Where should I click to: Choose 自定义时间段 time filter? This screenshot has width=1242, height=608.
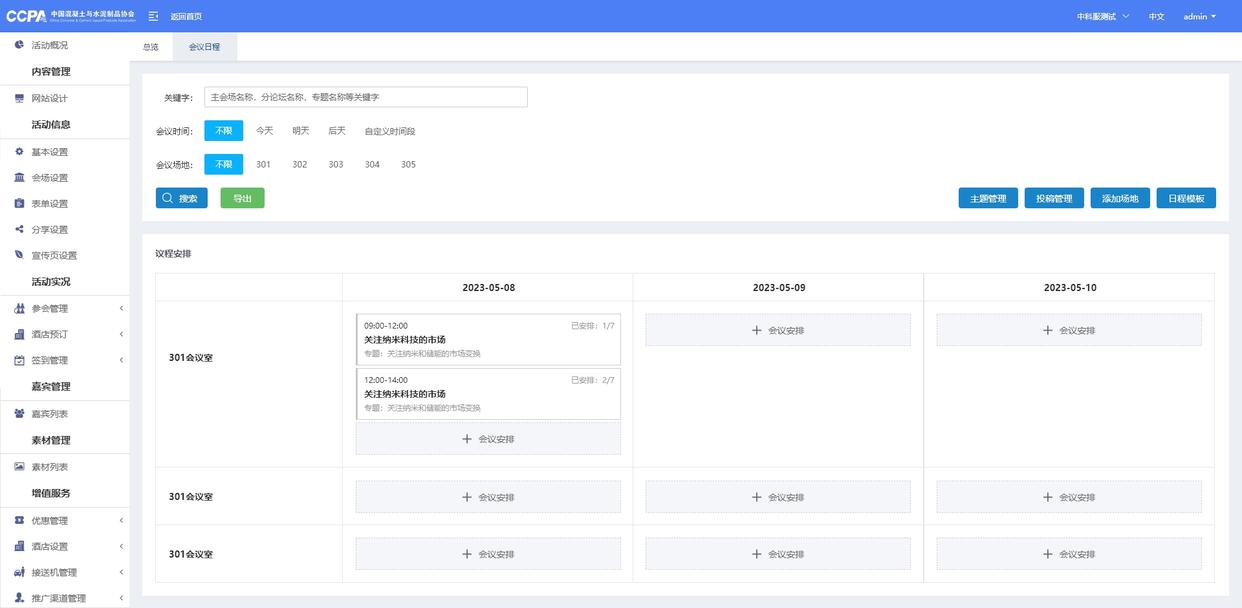(389, 131)
